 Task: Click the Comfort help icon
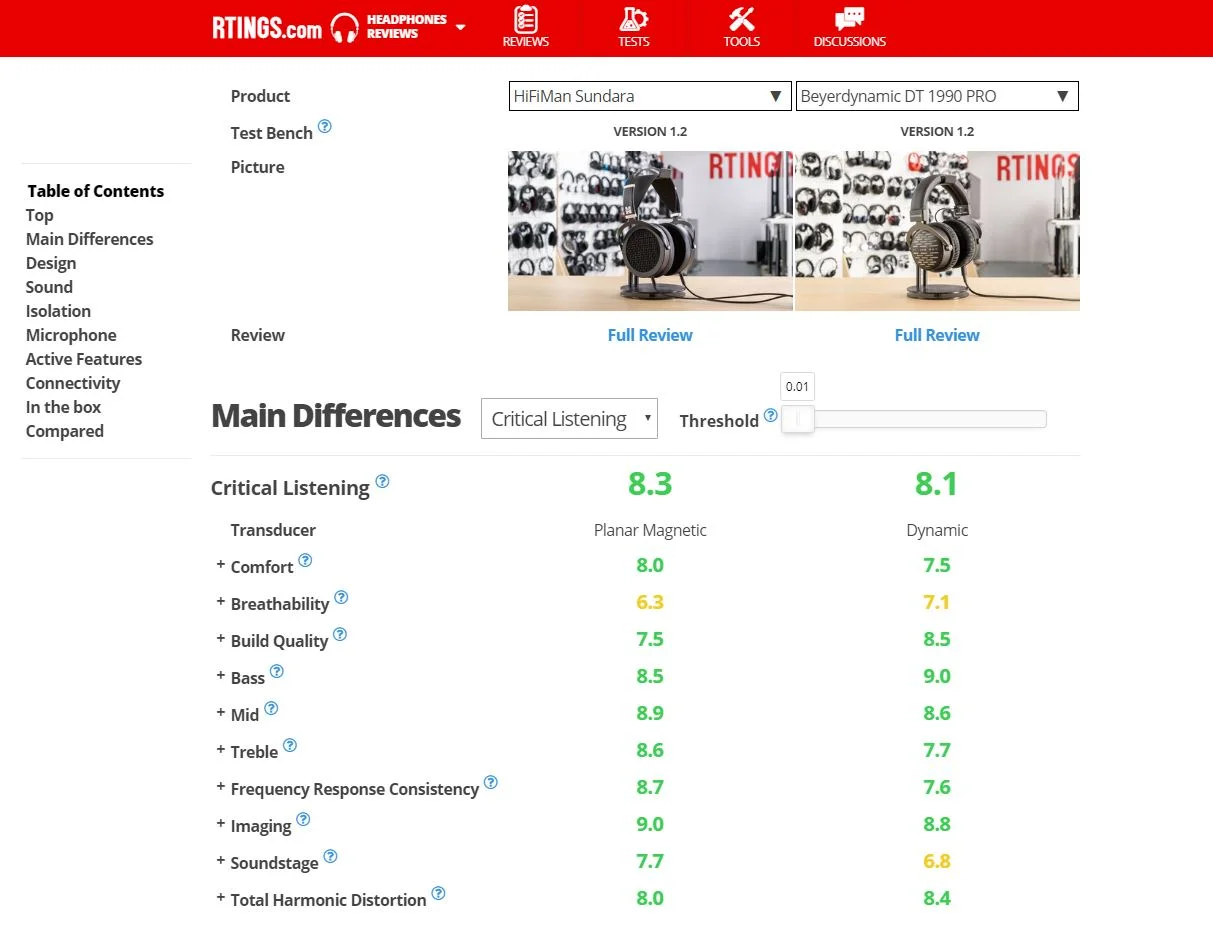(305, 560)
